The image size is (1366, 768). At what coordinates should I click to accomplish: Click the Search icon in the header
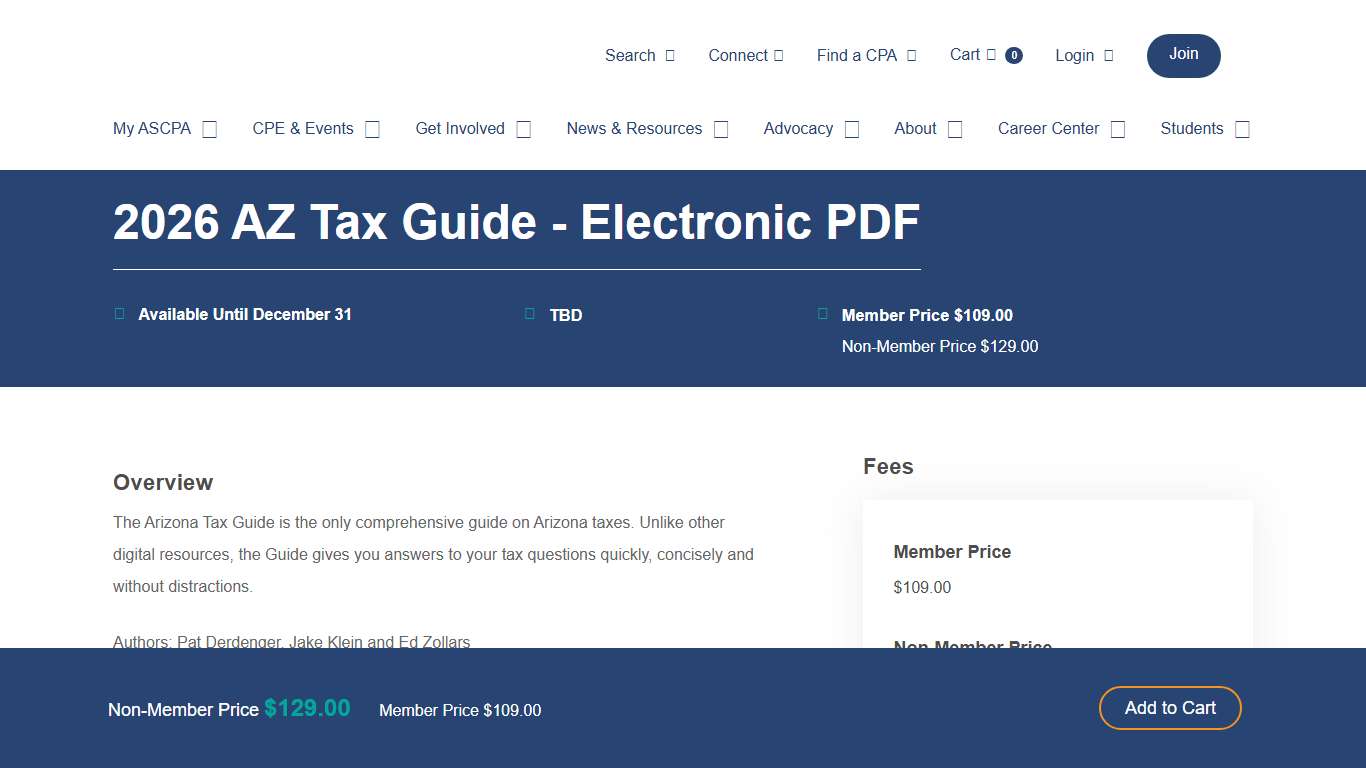(668, 55)
